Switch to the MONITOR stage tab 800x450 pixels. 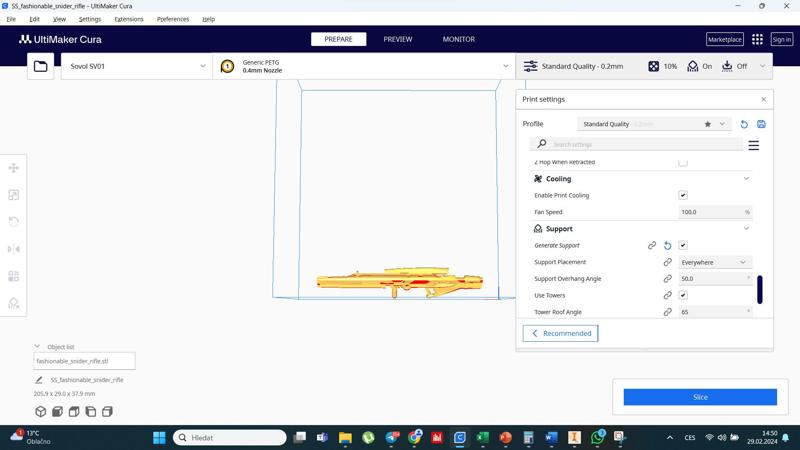click(459, 39)
